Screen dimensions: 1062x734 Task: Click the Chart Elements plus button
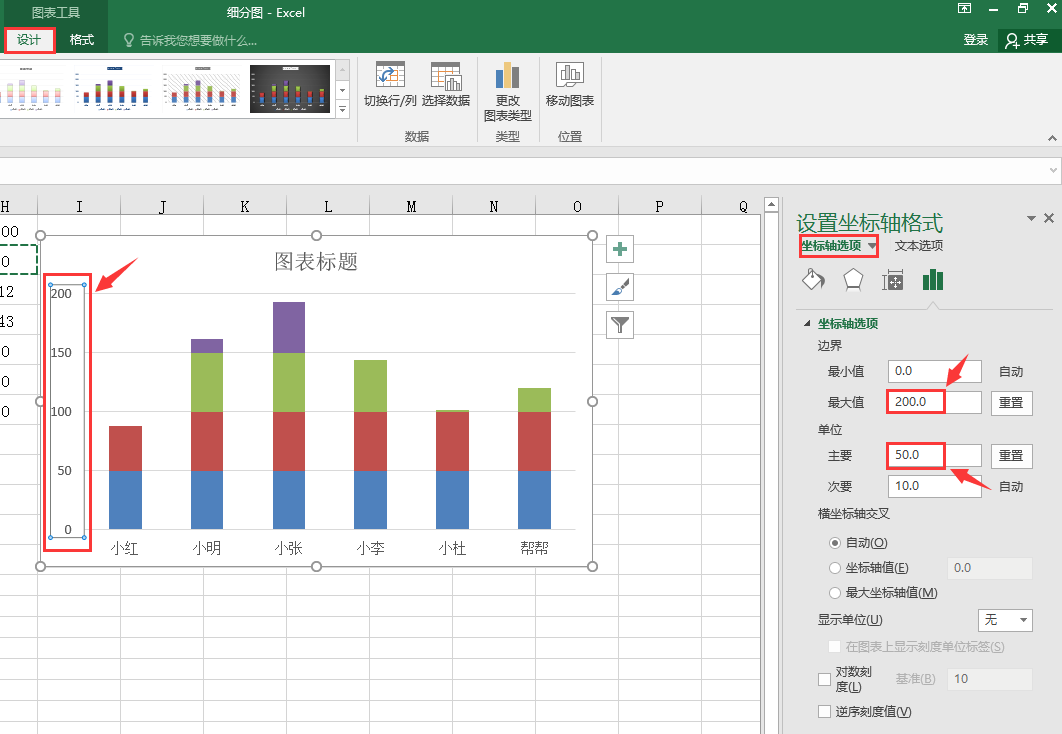click(620, 249)
